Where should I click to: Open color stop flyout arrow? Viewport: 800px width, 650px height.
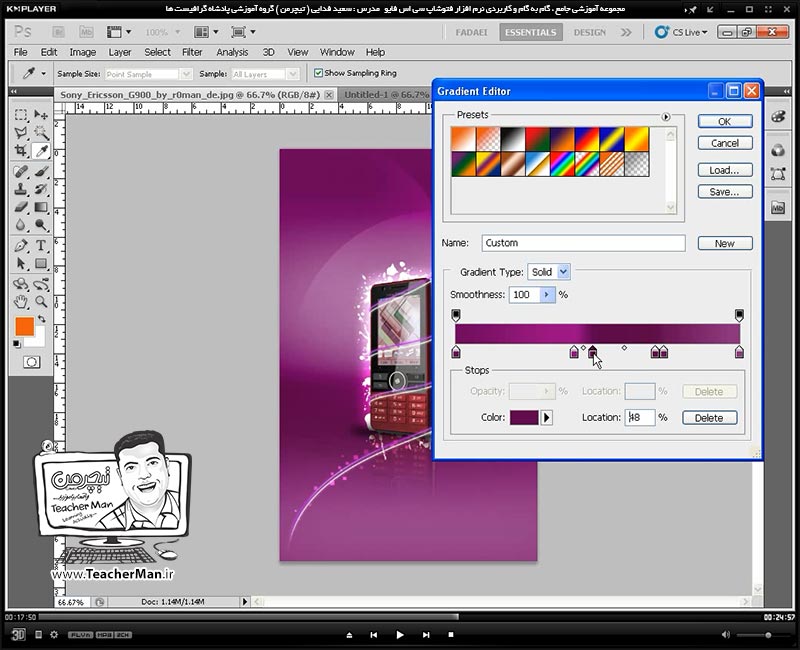pyautogui.click(x=546, y=417)
